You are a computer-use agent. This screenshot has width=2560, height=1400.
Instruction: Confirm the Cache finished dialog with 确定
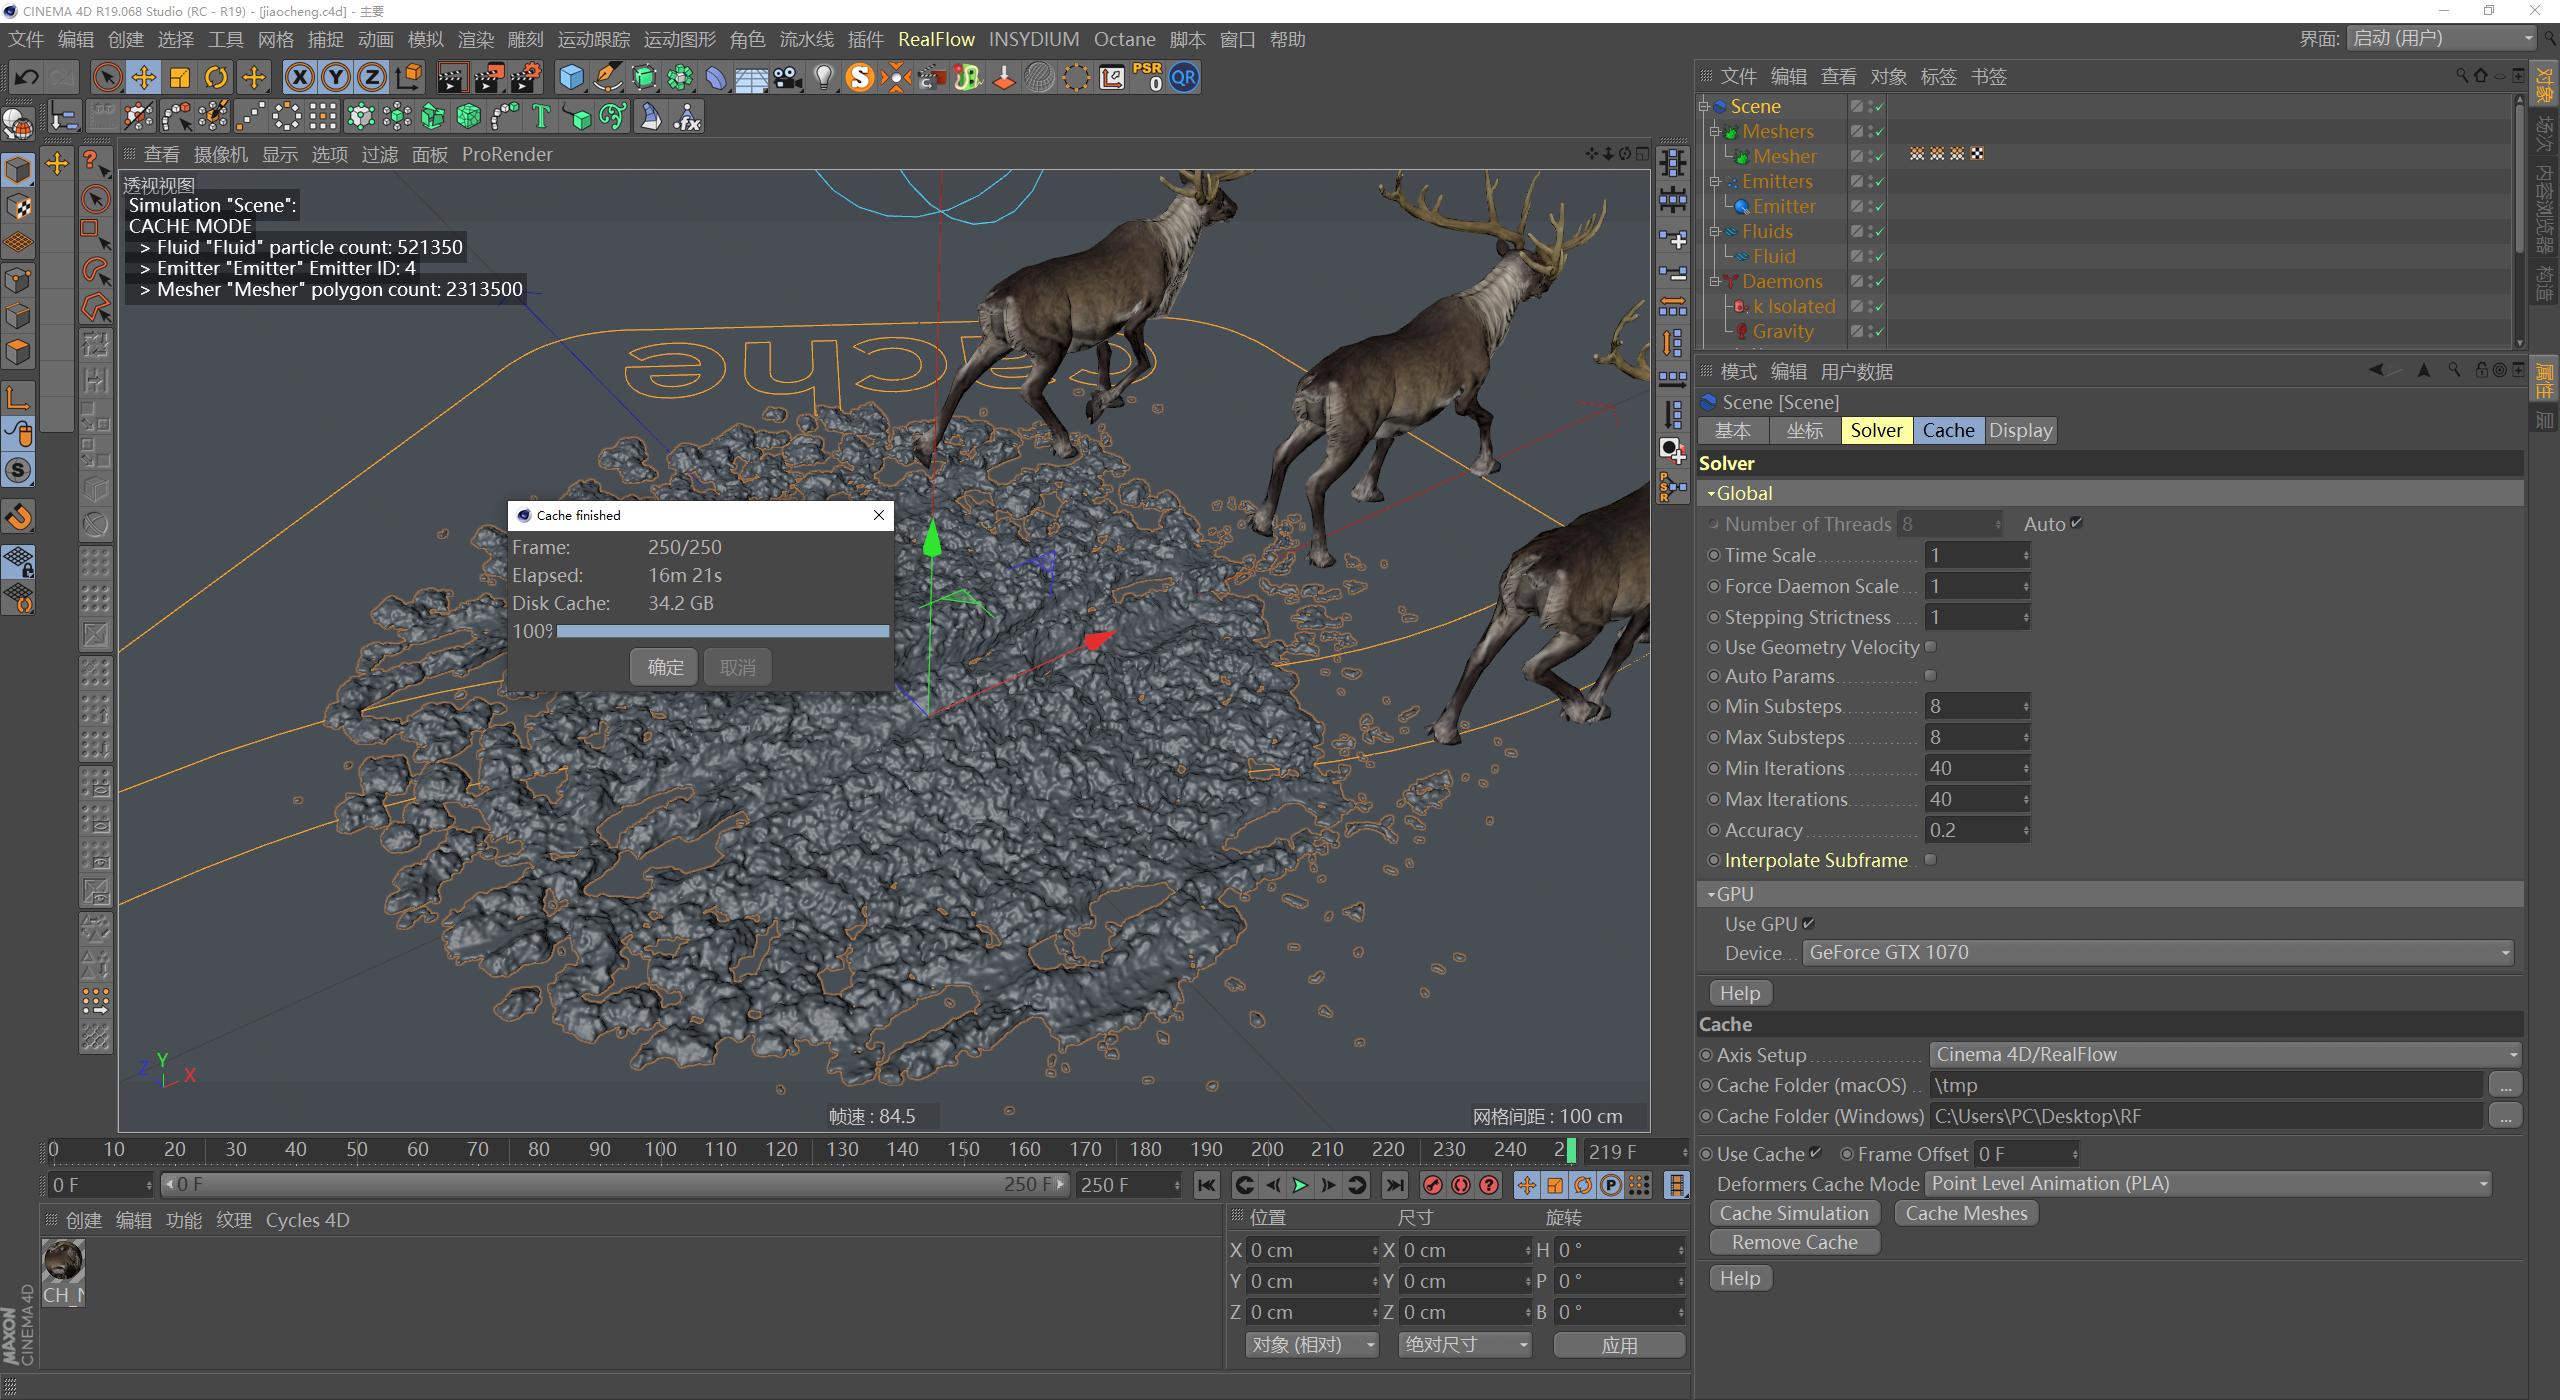pyautogui.click(x=665, y=667)
